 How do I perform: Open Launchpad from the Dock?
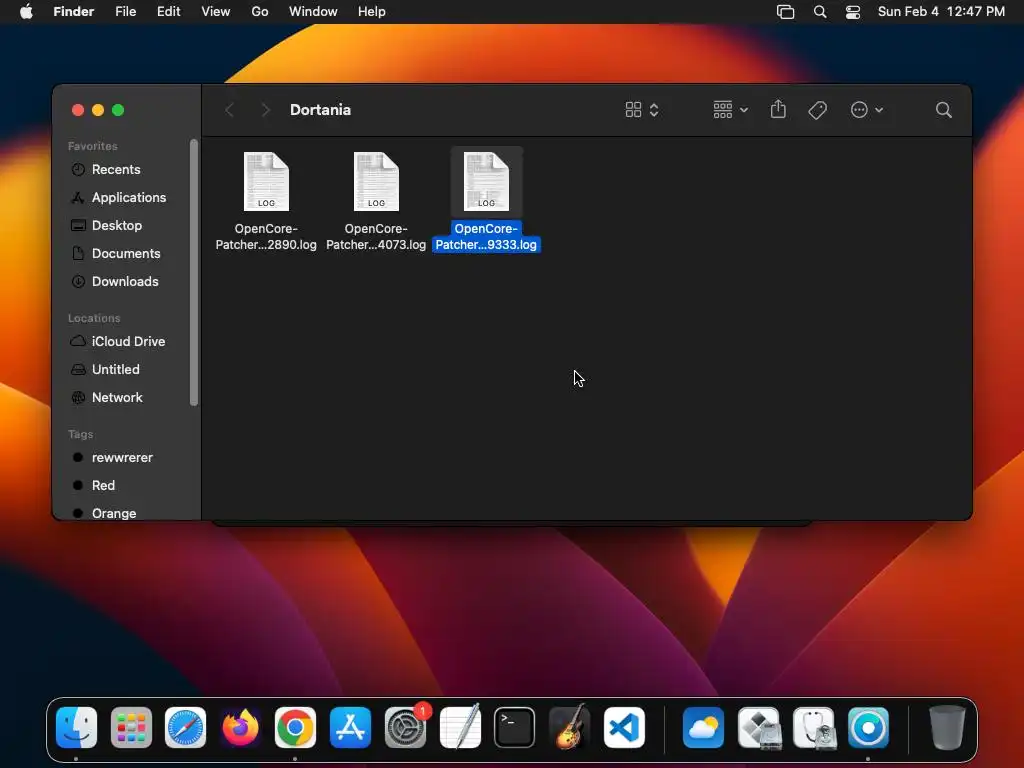(x=131, y=728)
